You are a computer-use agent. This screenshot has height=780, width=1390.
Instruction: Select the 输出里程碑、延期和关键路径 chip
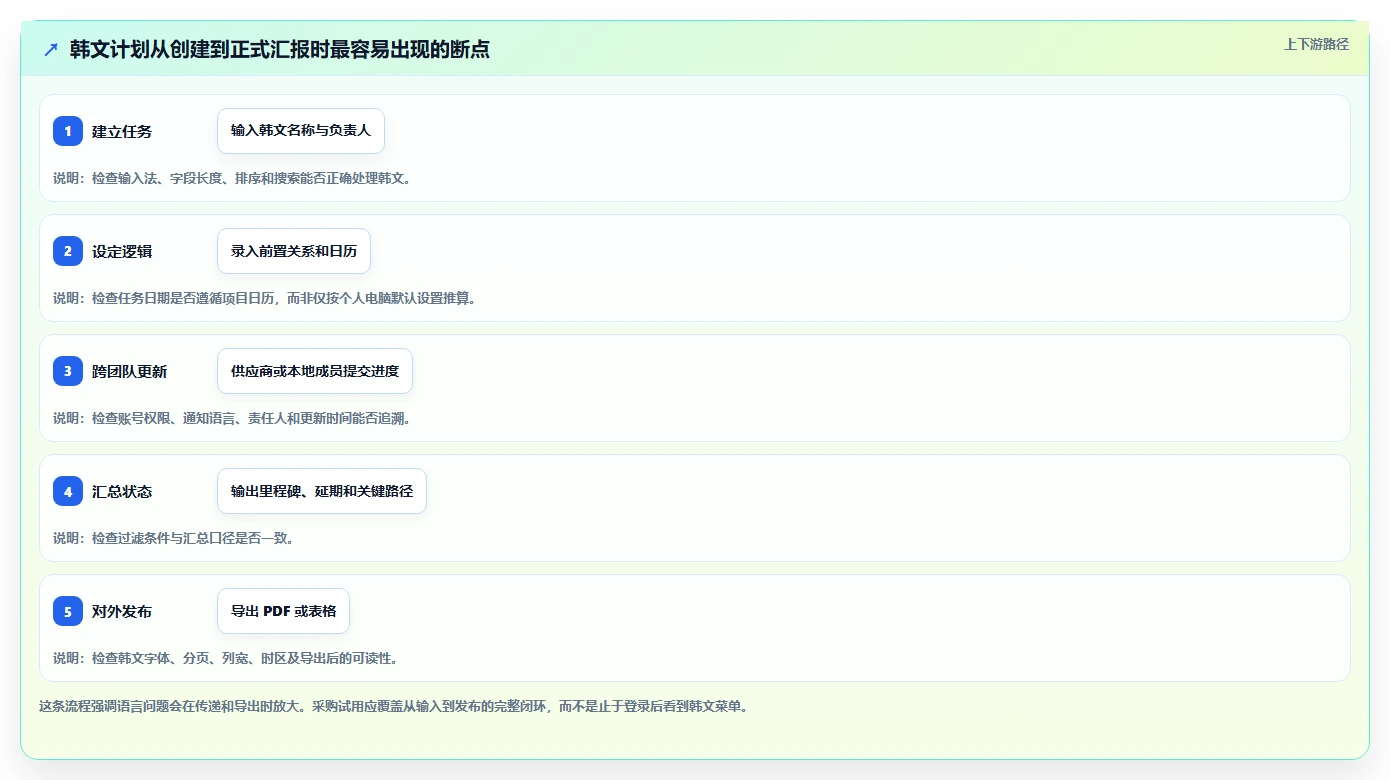(x=322, y=491)
